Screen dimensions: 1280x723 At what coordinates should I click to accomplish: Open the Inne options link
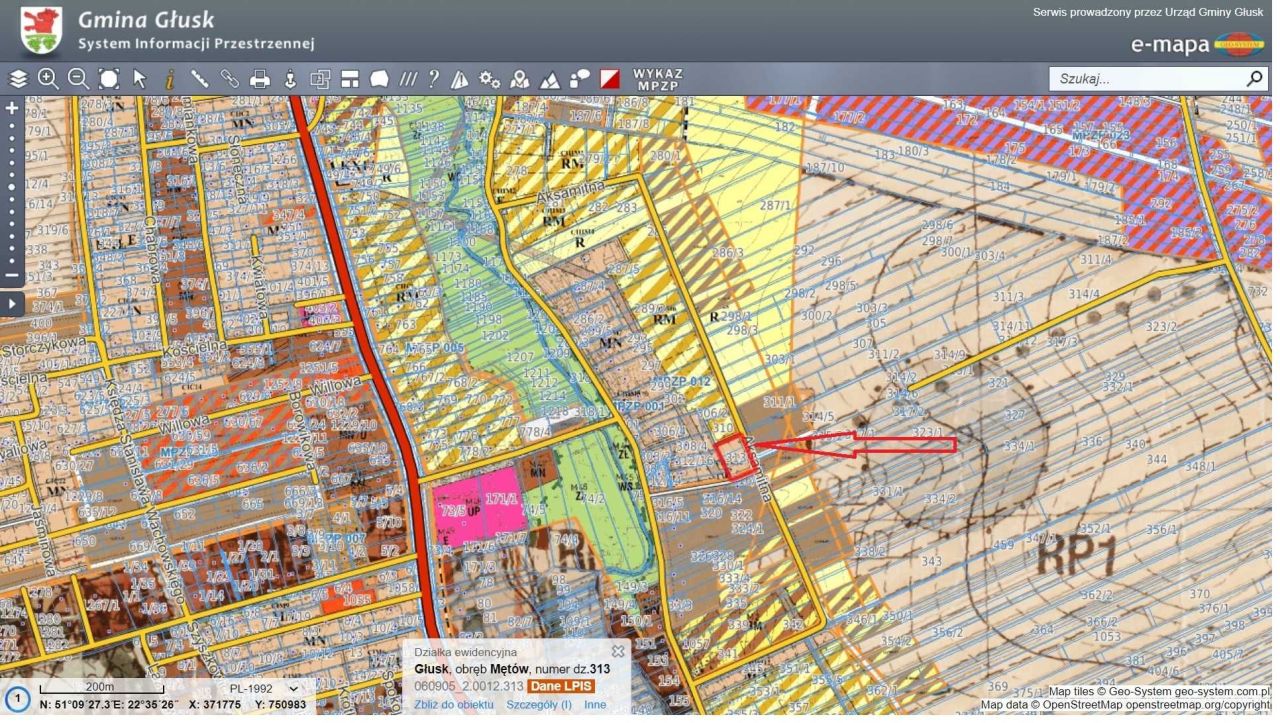click(595, 705)
